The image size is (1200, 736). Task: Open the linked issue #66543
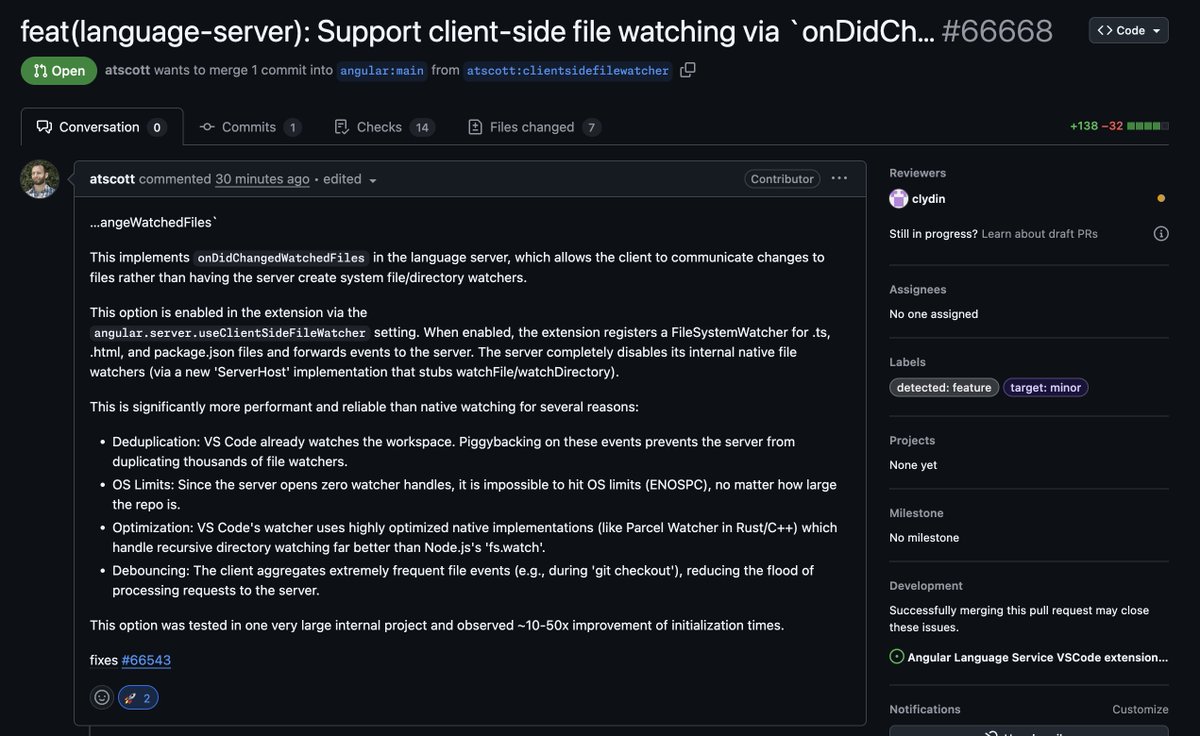[x=146, y=660]
